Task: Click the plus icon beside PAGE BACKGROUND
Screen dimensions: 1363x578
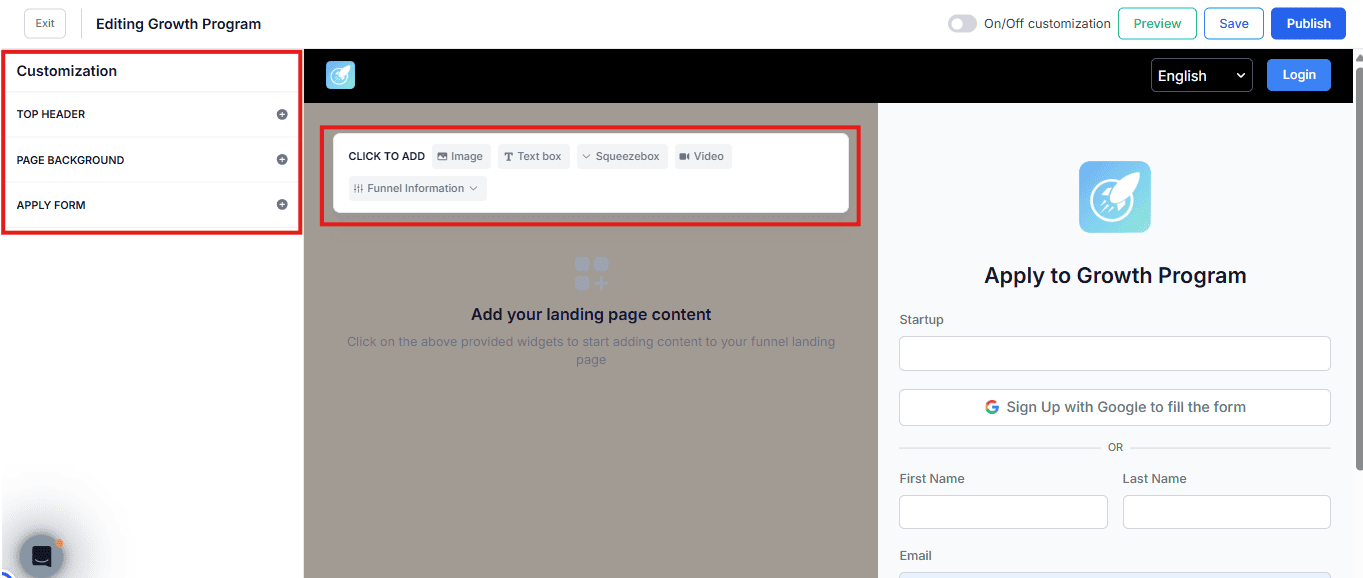Action: [282, 159]
